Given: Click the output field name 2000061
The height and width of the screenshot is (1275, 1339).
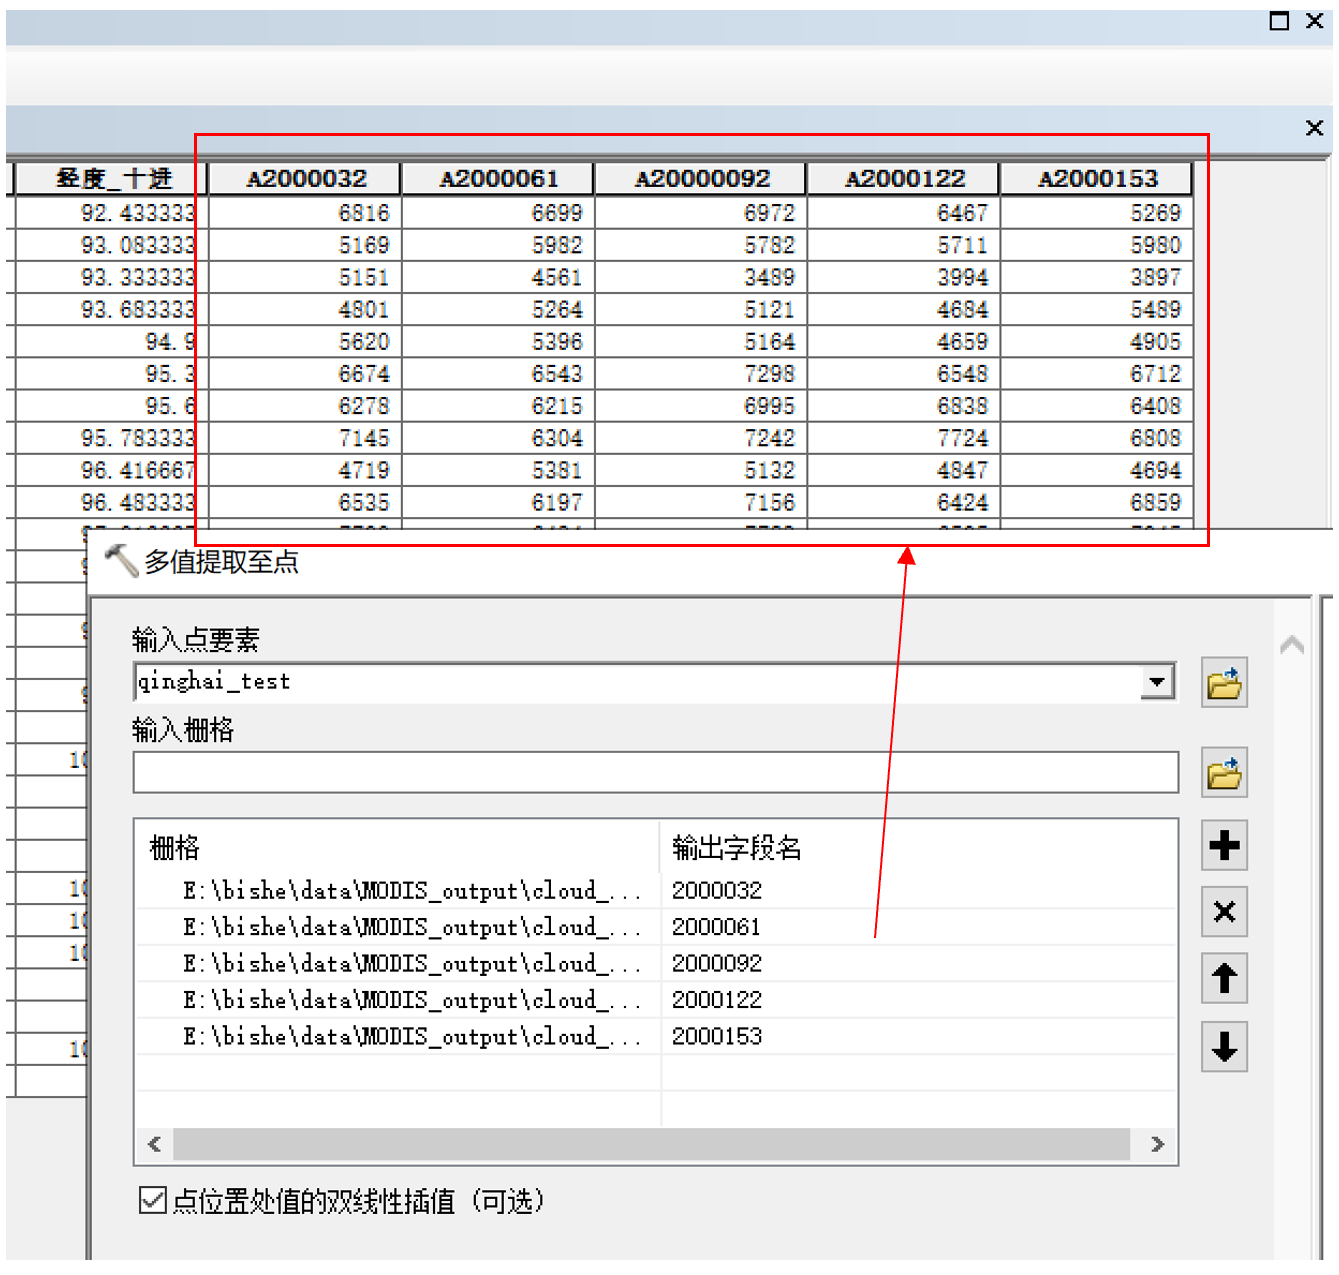Looking at the screenshot, I should (x=716, y=927).
